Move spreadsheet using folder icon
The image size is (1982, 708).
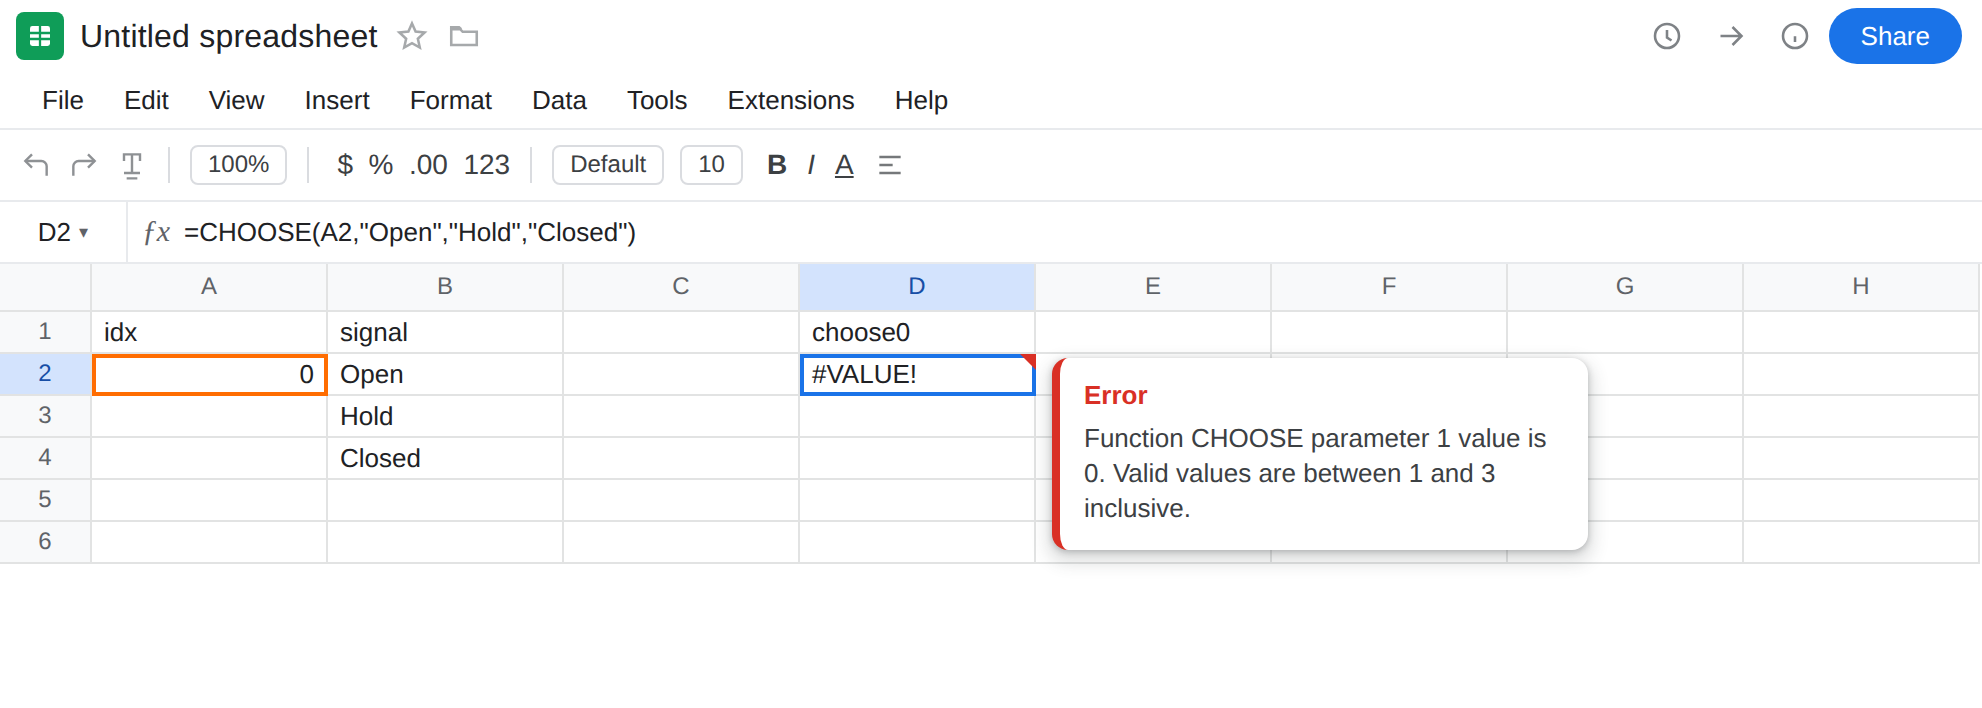coord(464,37)
